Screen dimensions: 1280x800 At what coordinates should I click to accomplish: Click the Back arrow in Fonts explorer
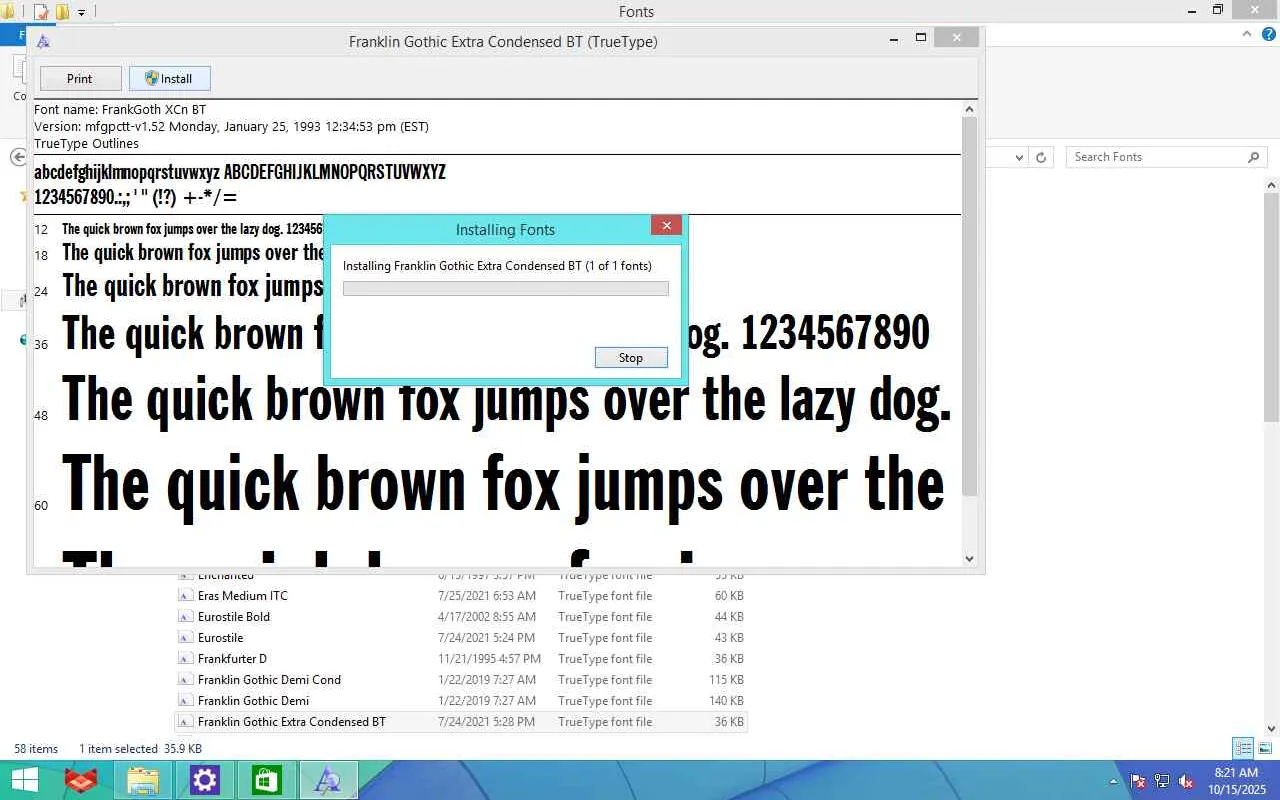[18, 157]
